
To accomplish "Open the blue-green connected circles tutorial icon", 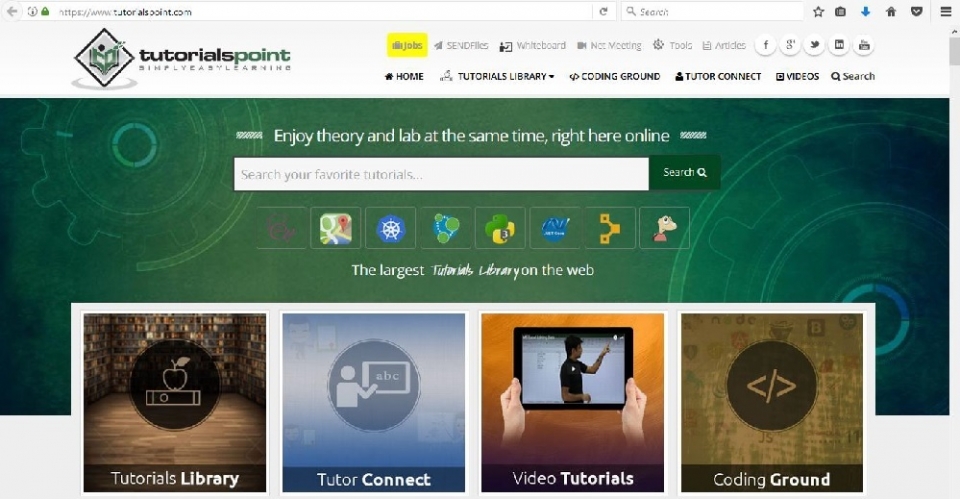I will tap(446, 228).
